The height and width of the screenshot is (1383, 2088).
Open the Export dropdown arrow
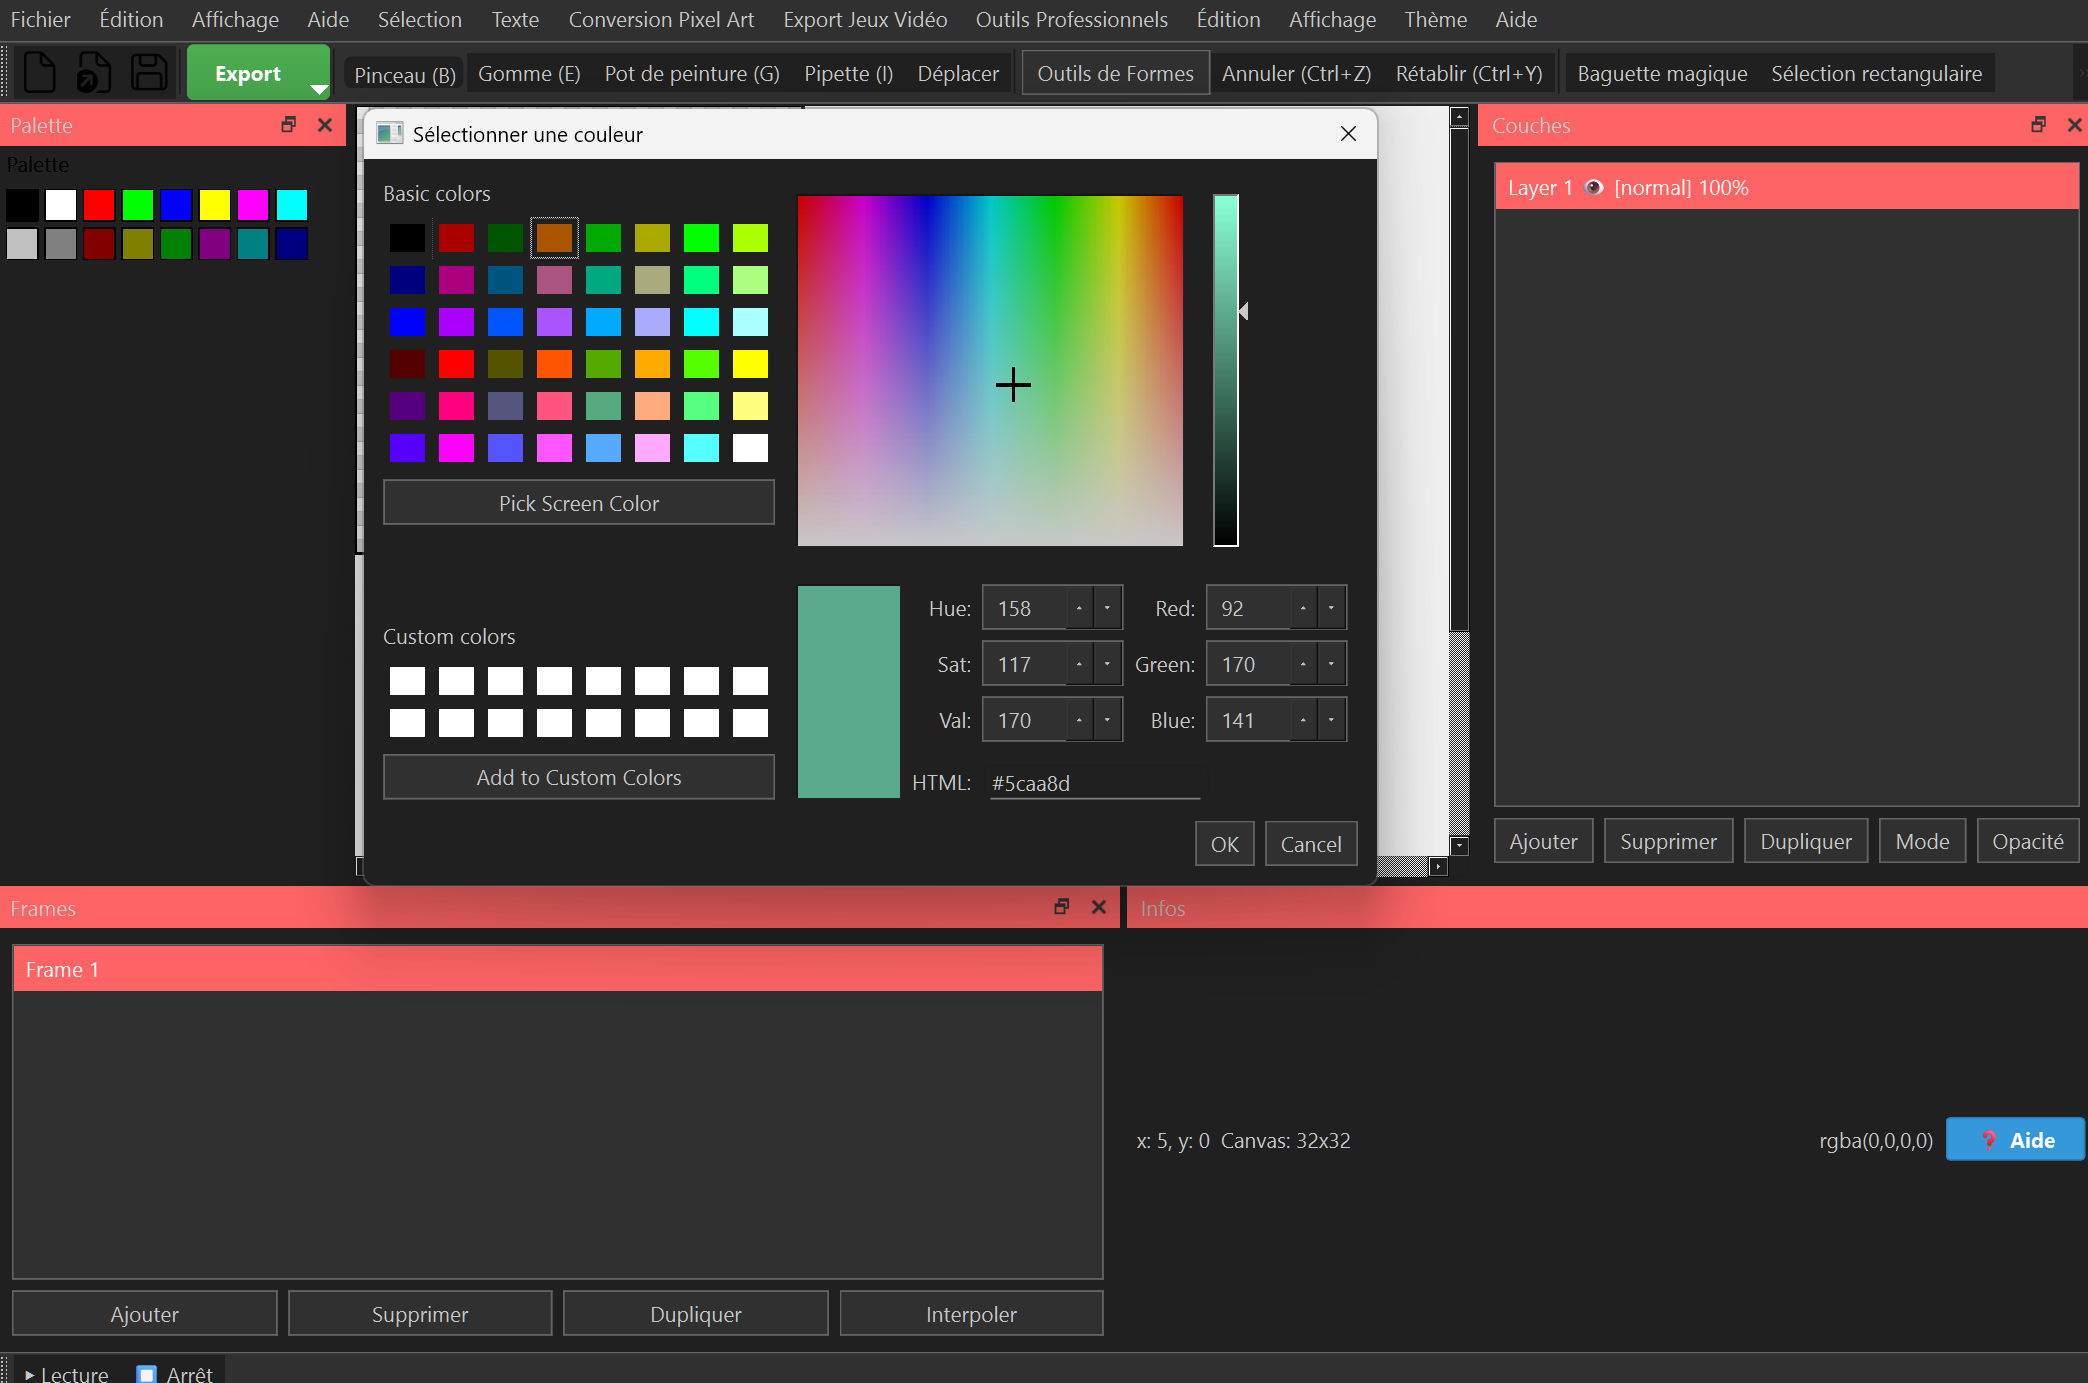pyautogui.click(x=319, y=89)
